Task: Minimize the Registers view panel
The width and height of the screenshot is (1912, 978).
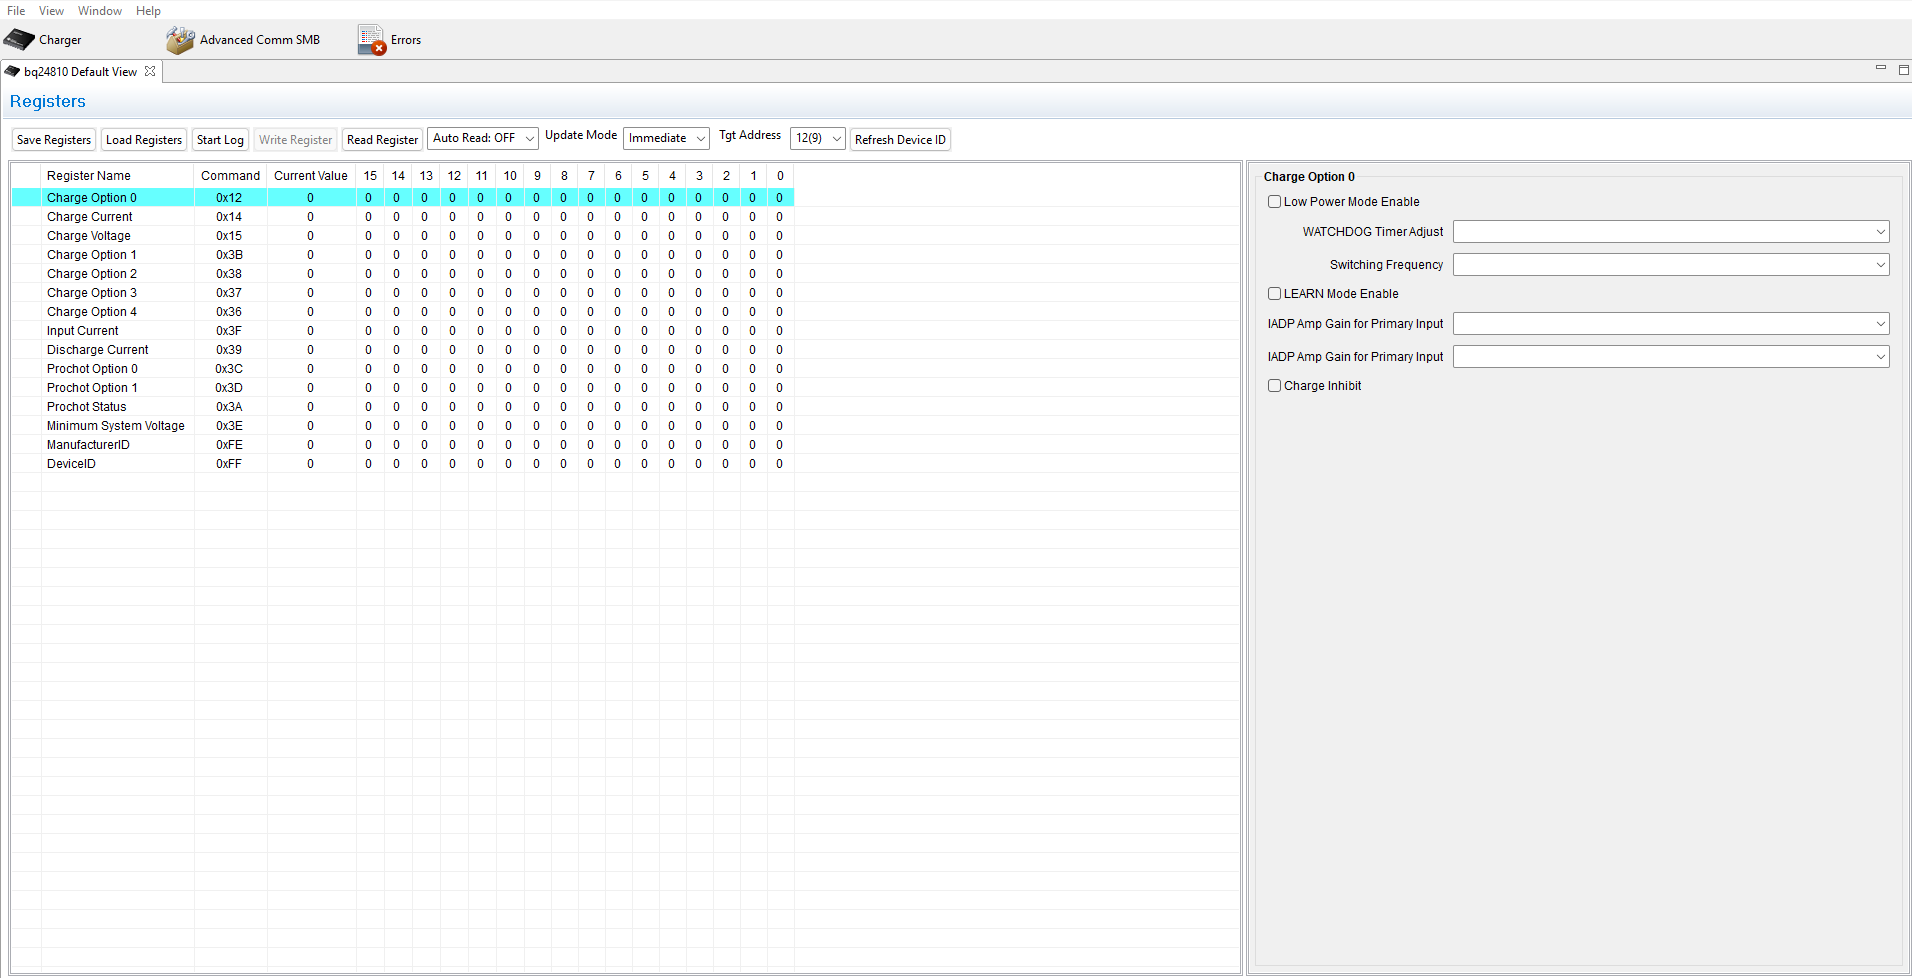Action: click(x=1880, y=68)
